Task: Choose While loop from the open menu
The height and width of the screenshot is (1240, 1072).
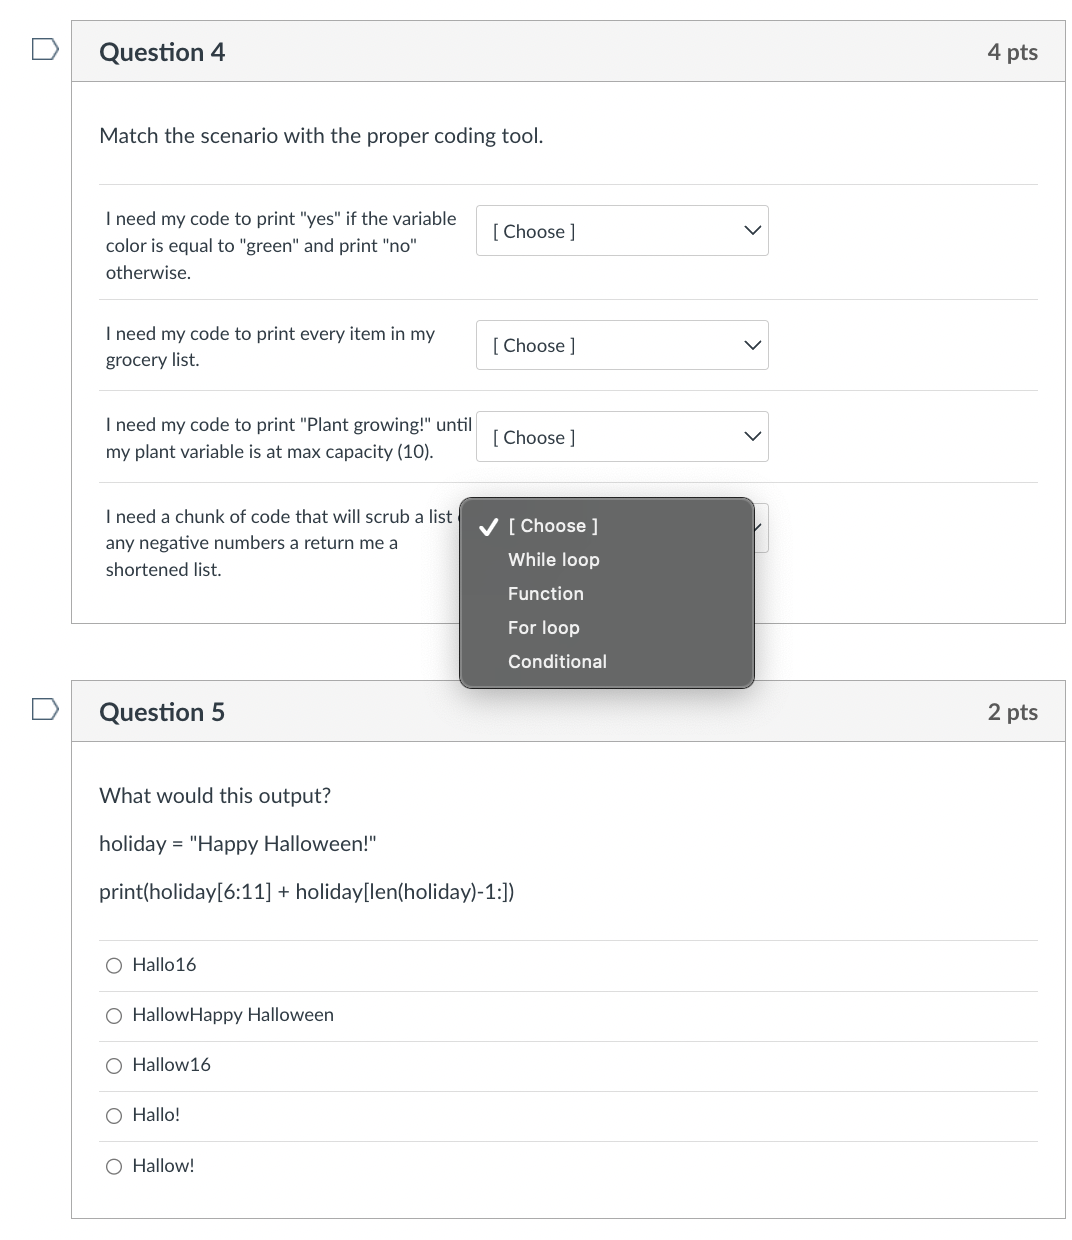Action: pos(553,560)
